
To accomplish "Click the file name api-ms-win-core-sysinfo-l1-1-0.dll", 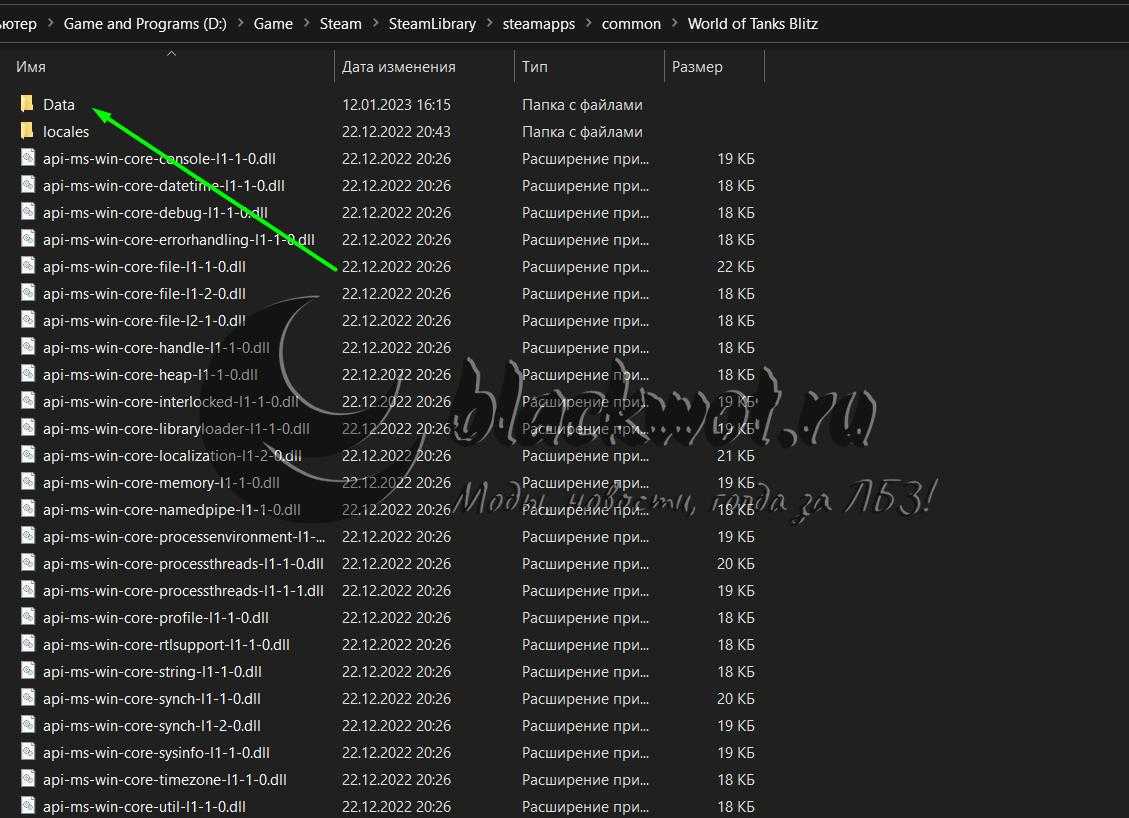I will click(x=156, y=752).
